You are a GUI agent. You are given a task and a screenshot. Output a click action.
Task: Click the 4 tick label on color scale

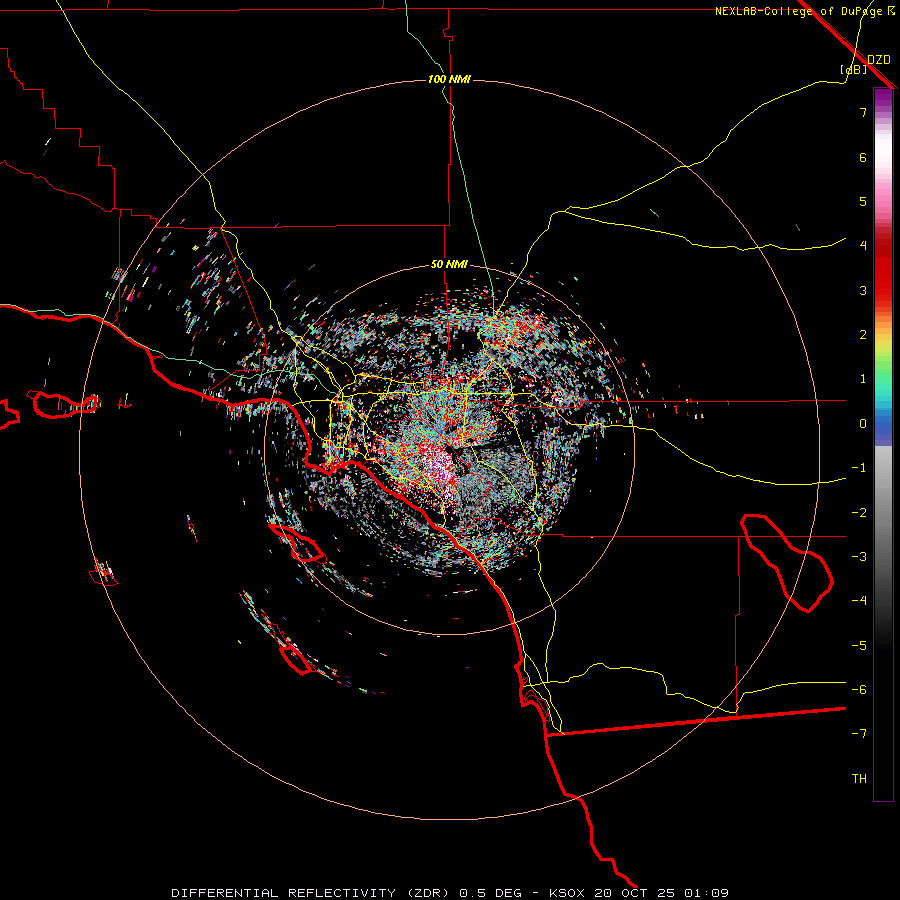click(863, 246)
